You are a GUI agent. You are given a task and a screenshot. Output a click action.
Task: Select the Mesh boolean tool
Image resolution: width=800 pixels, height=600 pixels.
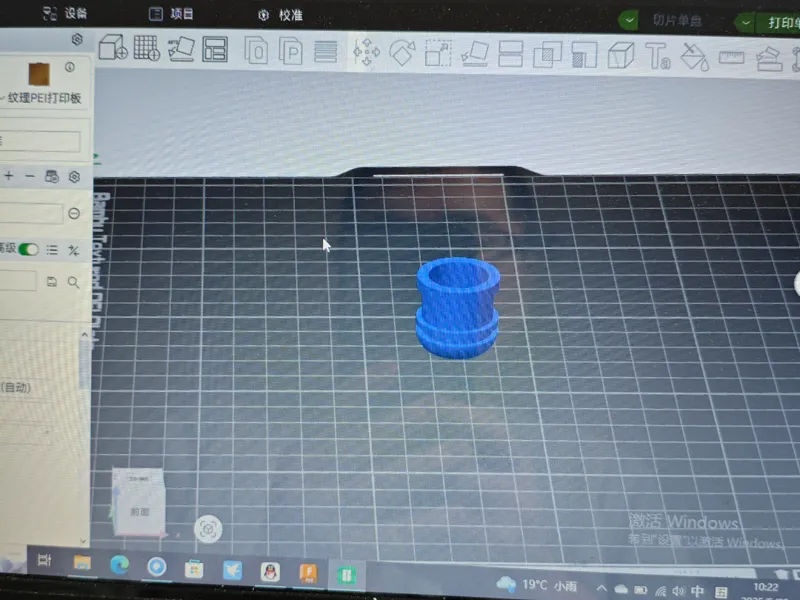click(547, 55)
